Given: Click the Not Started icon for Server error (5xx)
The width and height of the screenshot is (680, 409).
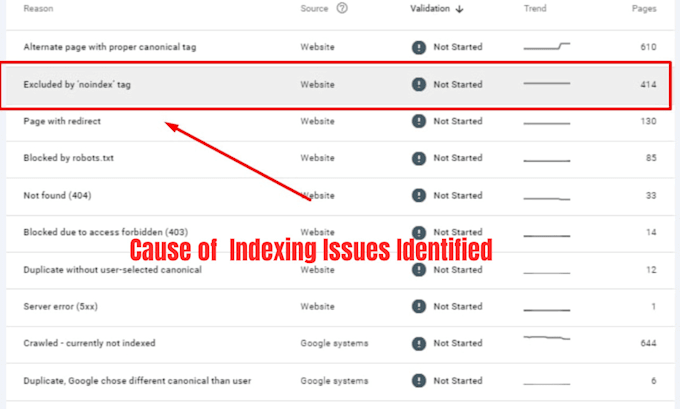Looking at the screenshot, I should coord(418,307).
